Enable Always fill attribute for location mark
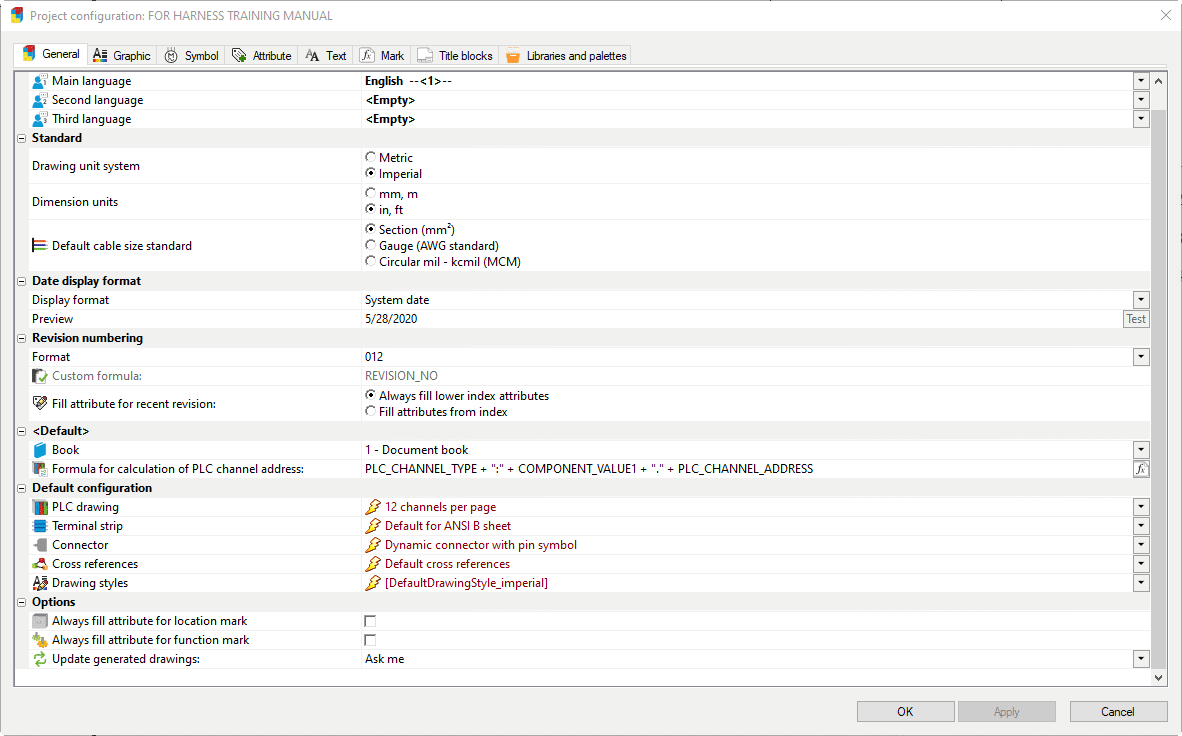The image size is (1182, 736). point(370,621)
